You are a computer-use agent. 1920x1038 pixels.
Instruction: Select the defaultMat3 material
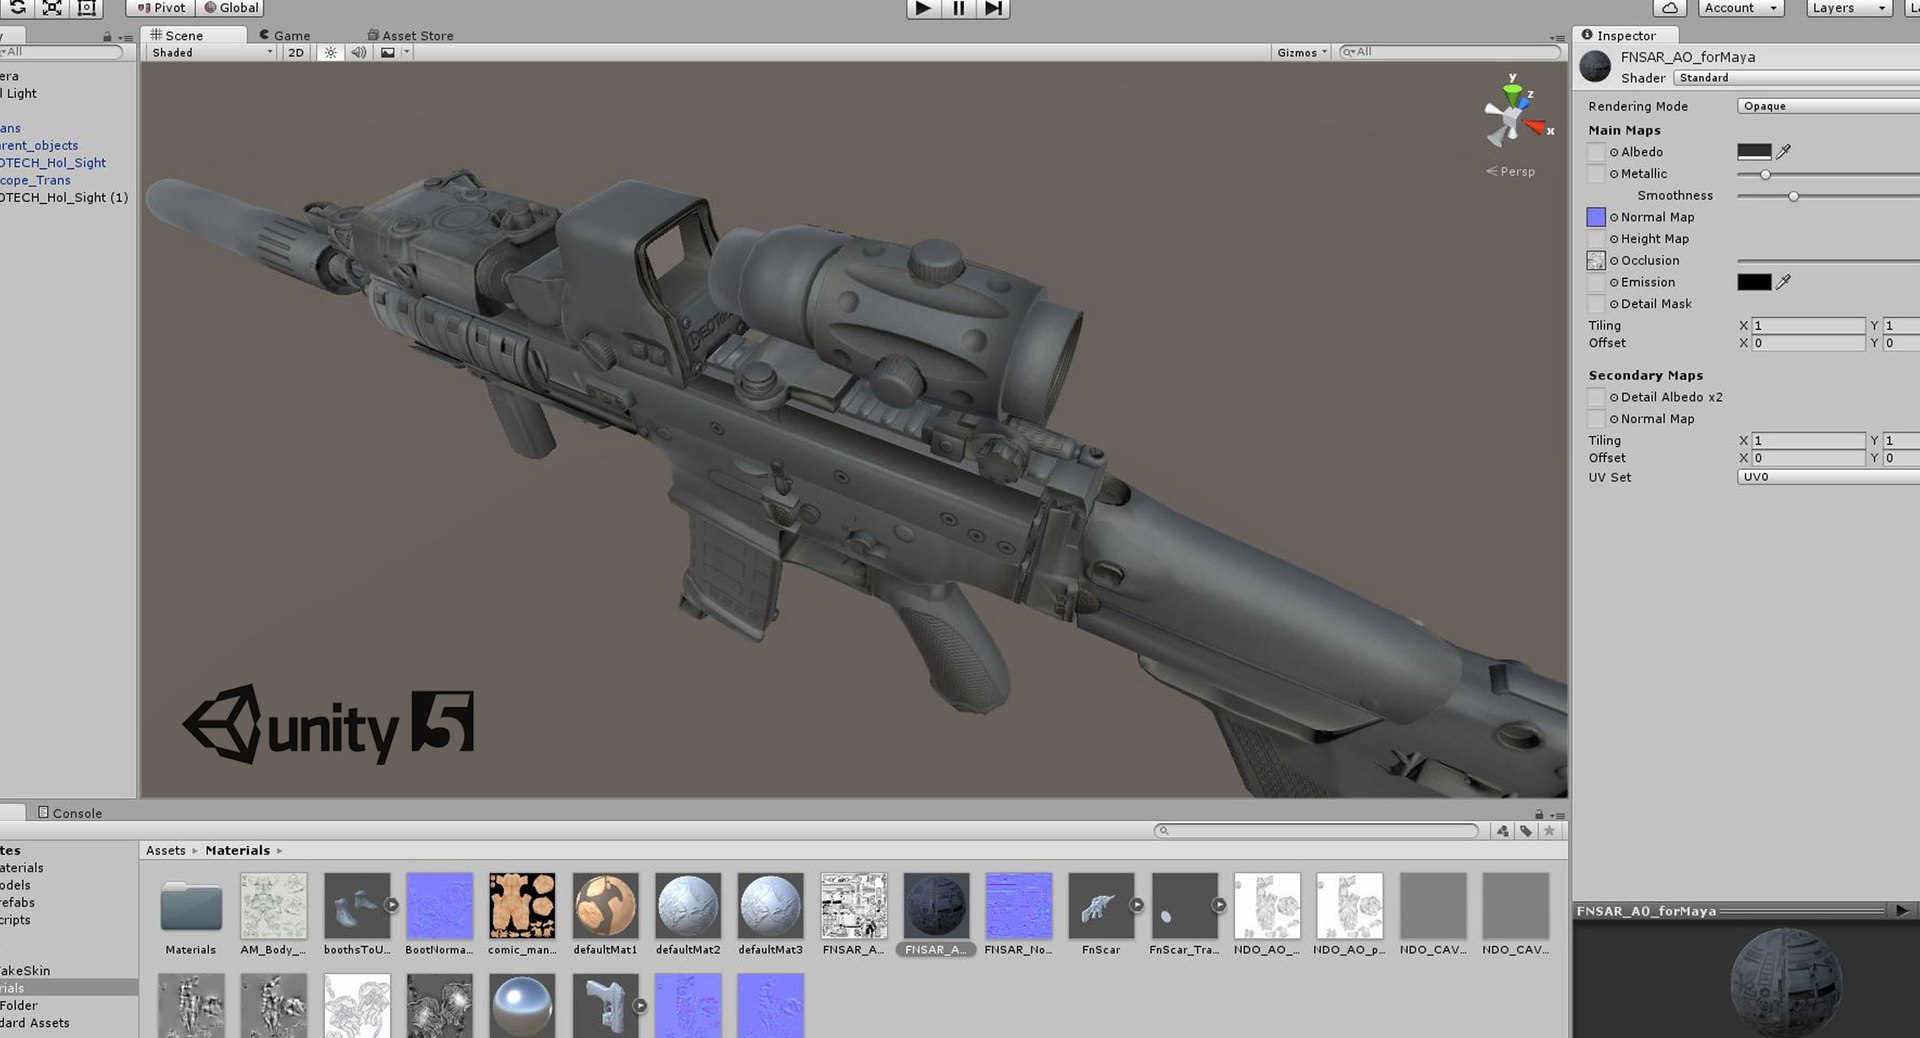[x=770, y=915]
